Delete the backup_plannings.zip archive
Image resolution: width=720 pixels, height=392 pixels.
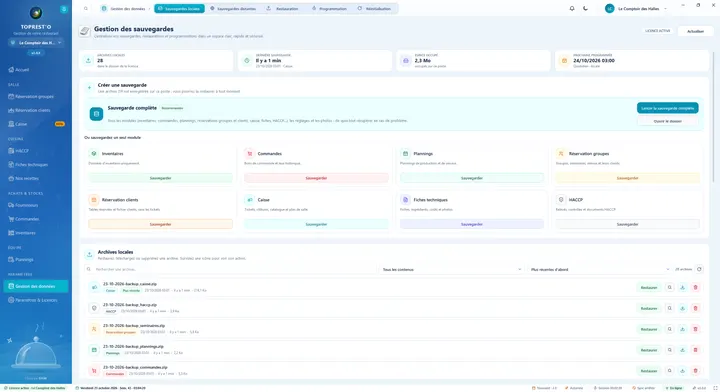click(x=695, y=350)
